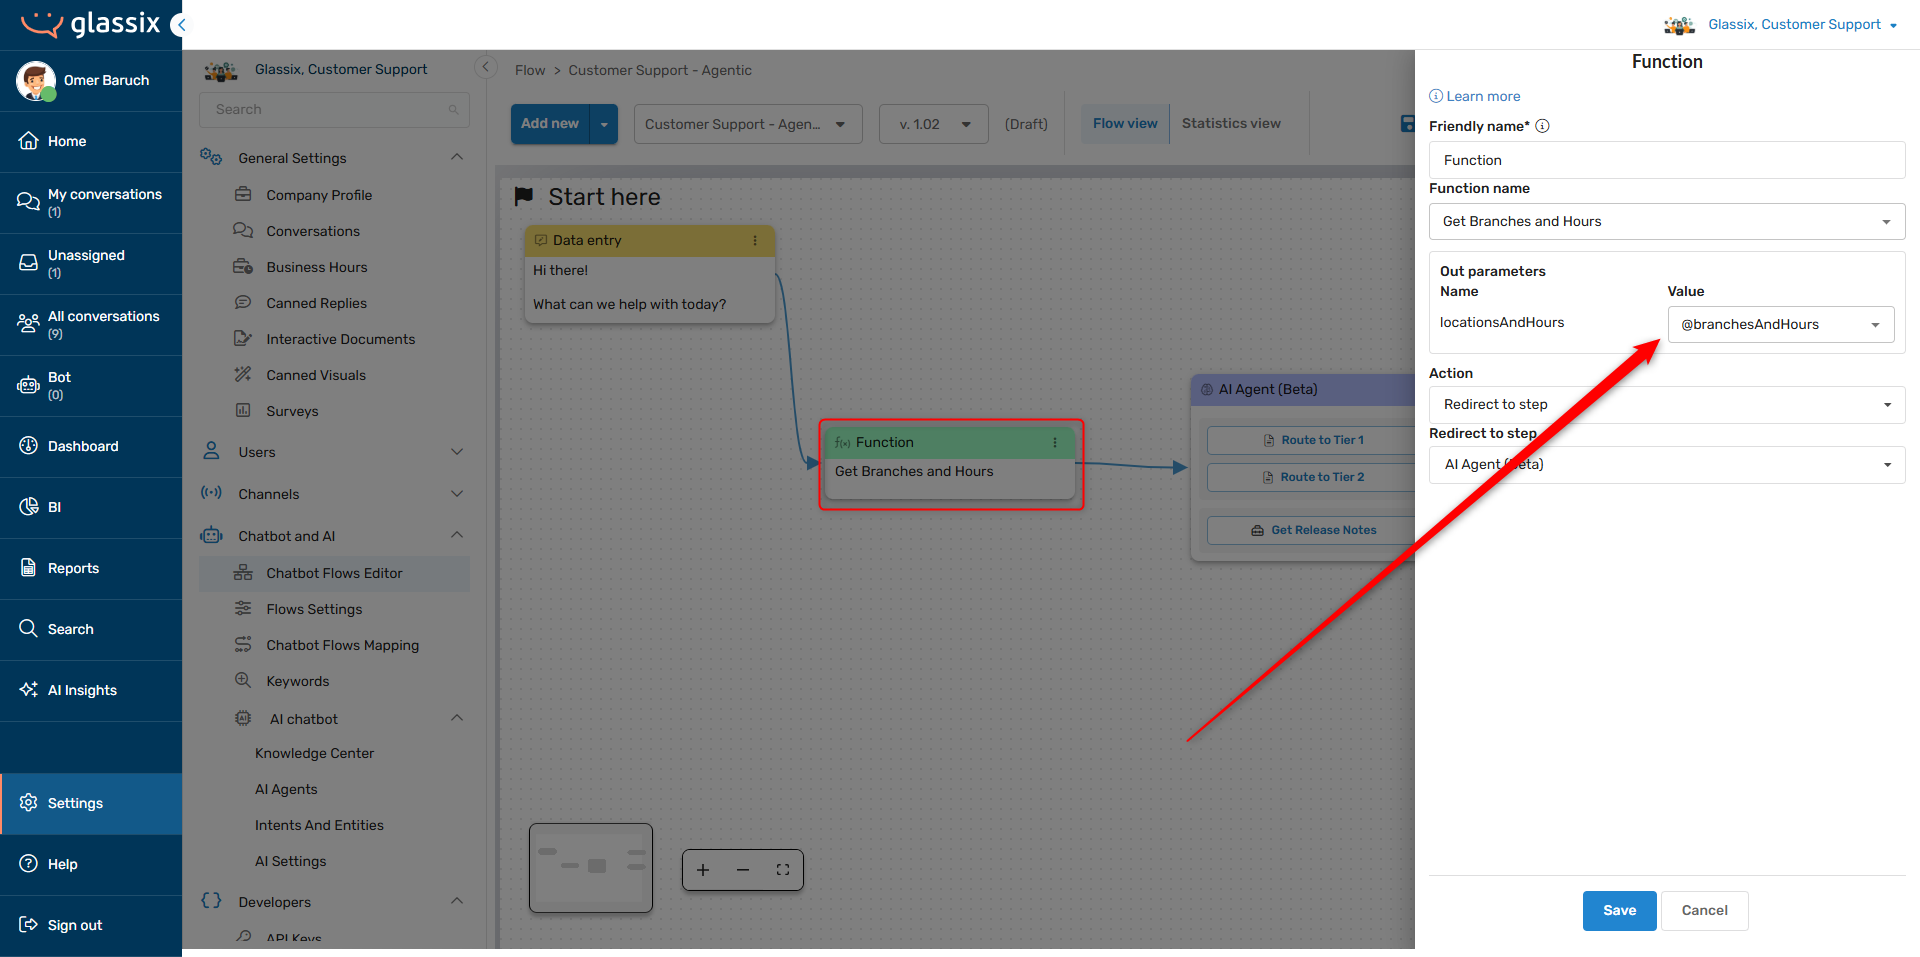Click the Reports document icon
This screenshot has width=1920, height=957.
[x=28, y=568]
